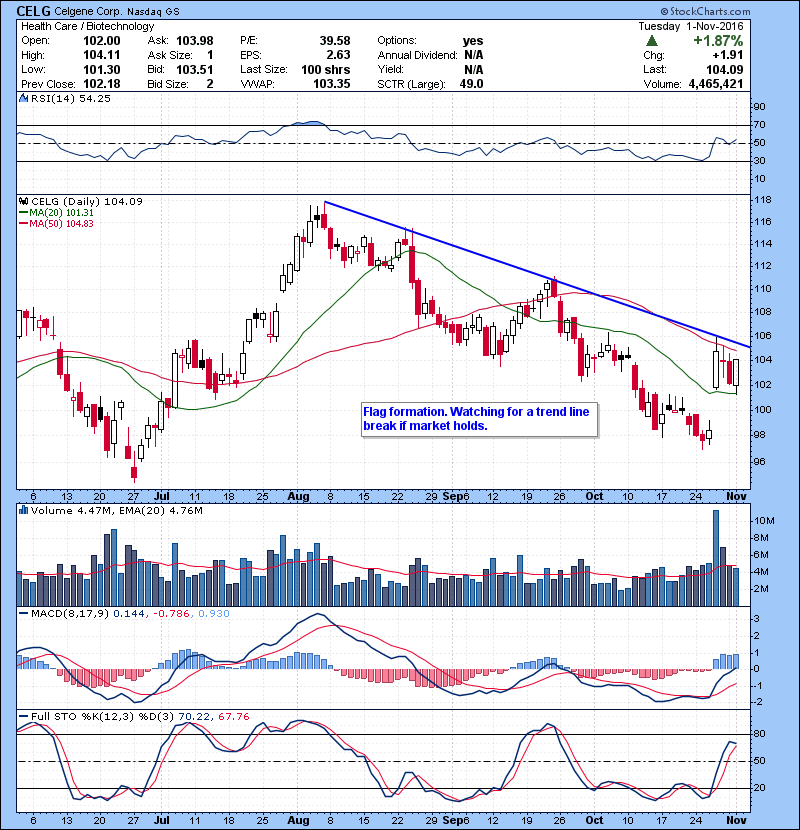Click the candlestick icon beside CELG (Daily)
The width and height of the screenshot is (800, 830).
pos(23,201)
